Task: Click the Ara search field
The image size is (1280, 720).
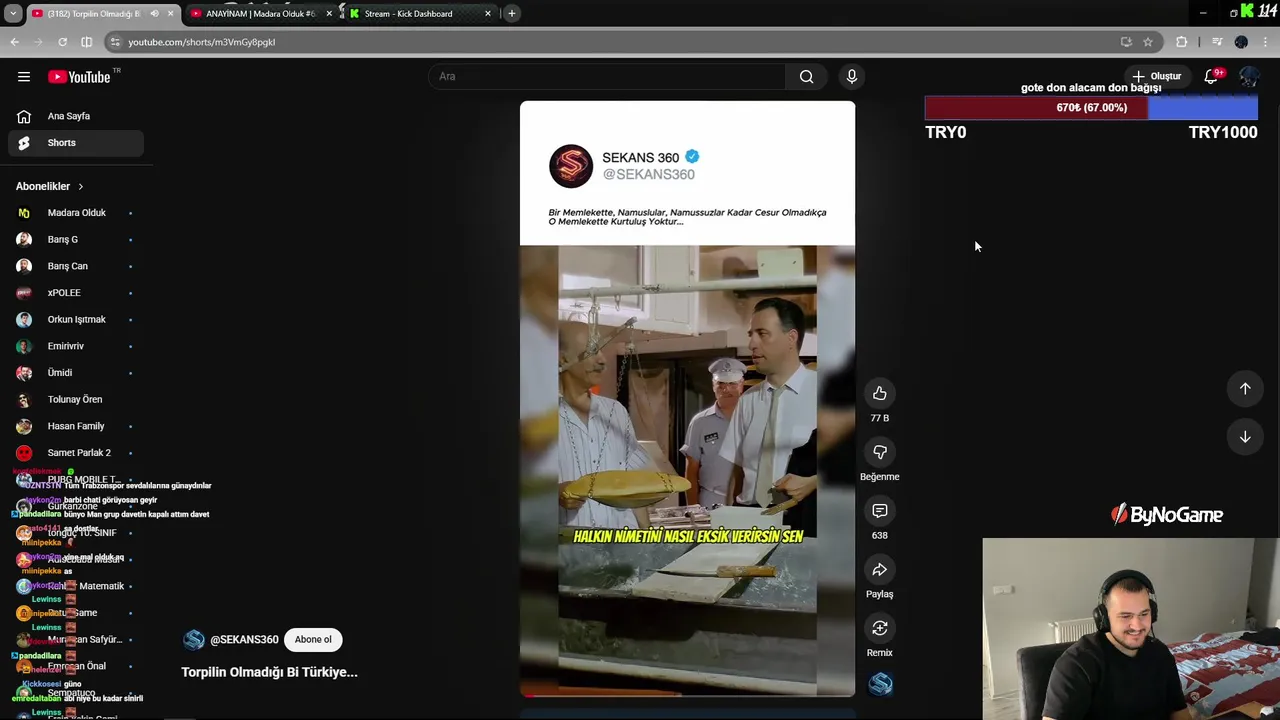Action: click(606, 77)
